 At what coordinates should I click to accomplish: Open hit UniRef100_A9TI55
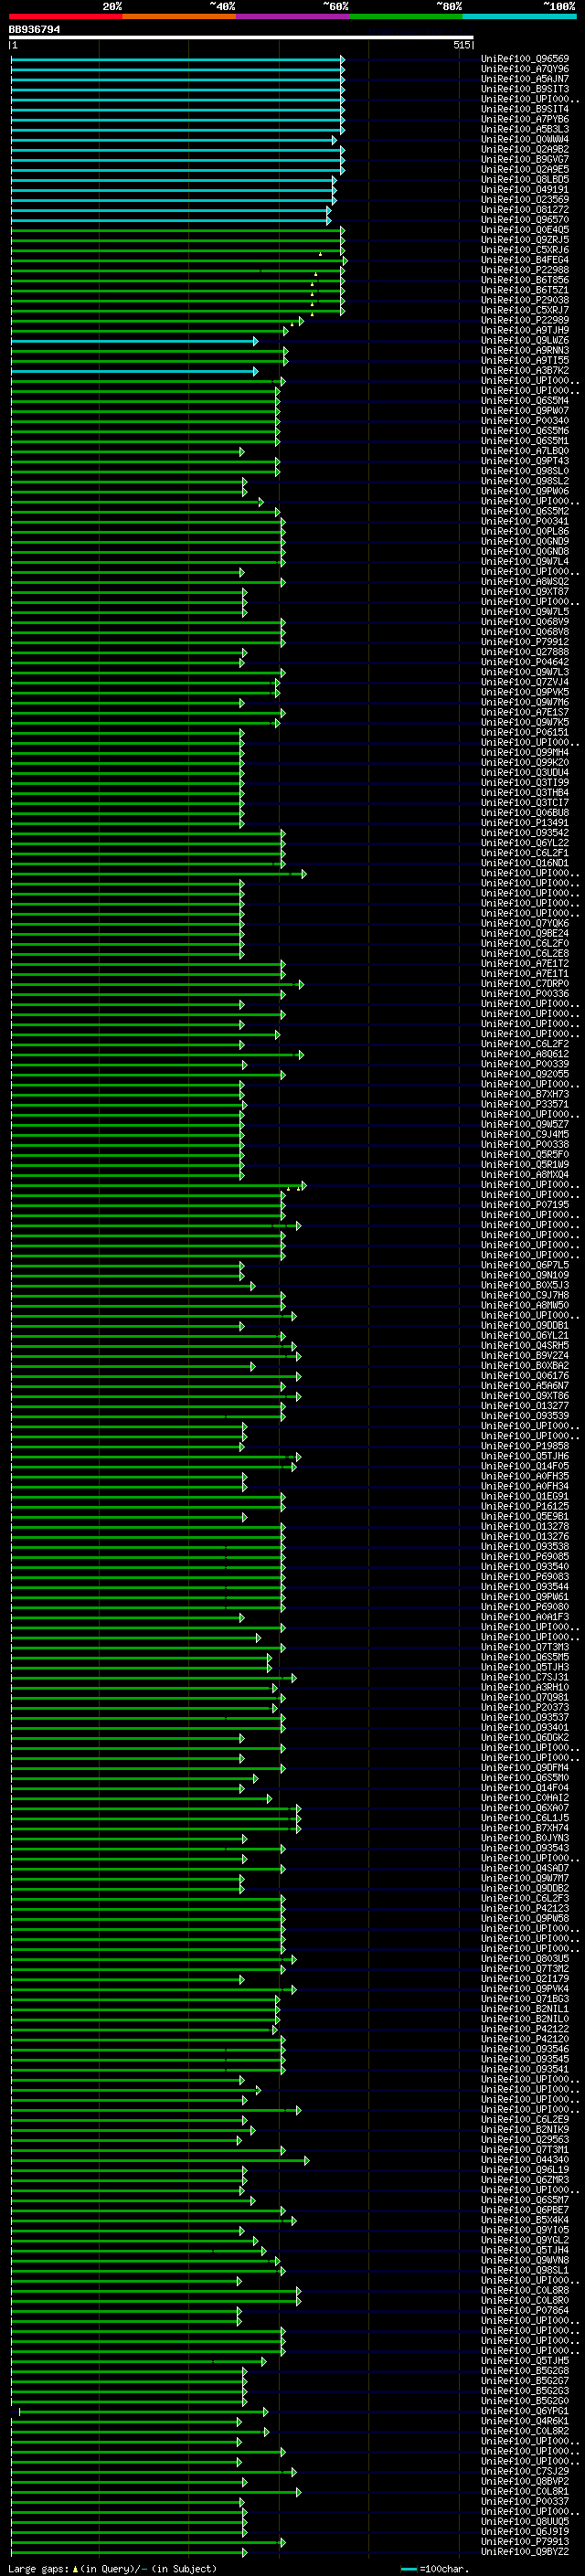click(525, 360)
